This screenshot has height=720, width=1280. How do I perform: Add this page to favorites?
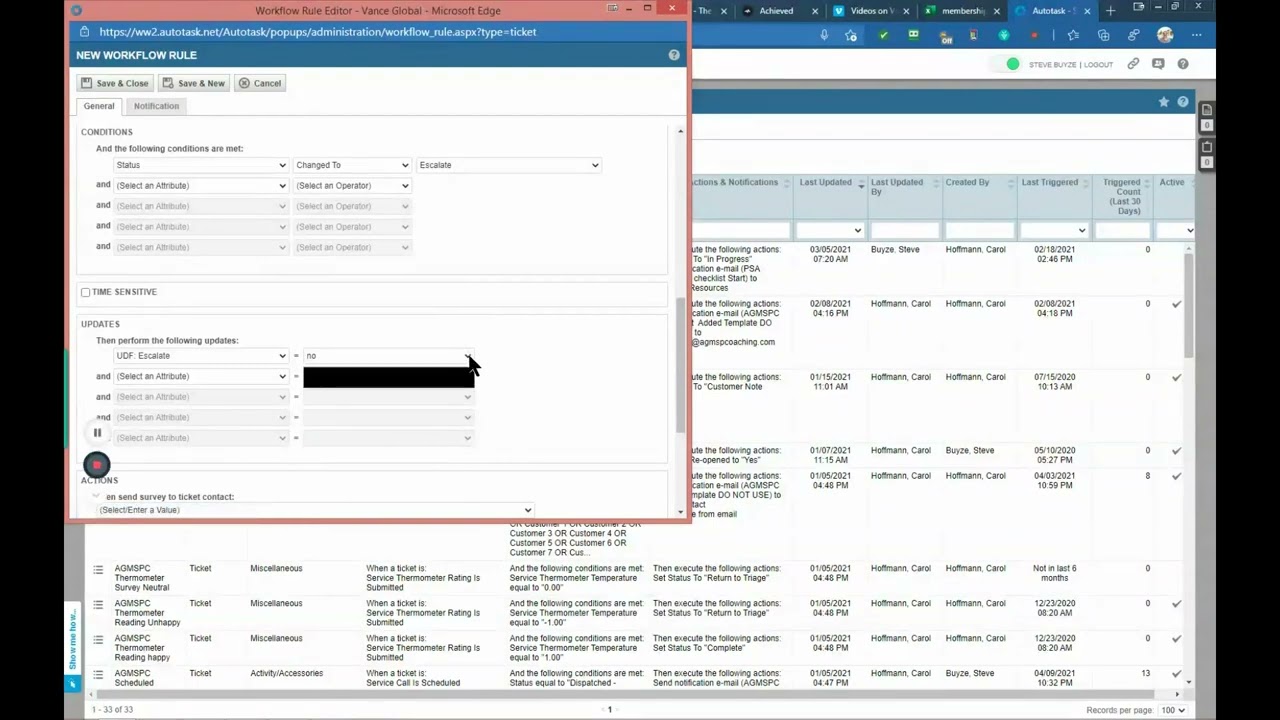tap(851, 36)
